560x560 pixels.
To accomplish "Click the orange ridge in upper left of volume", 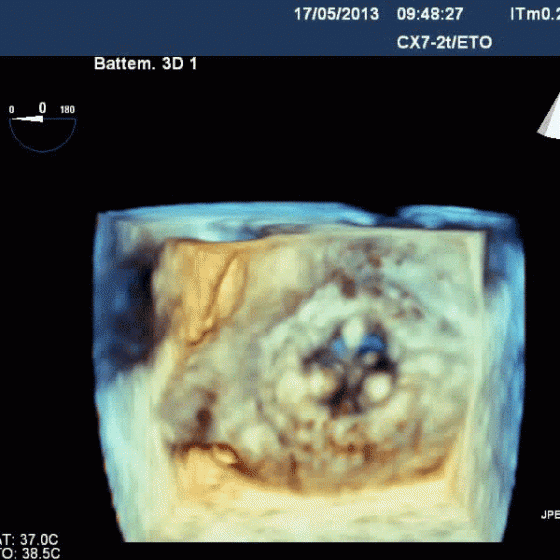I will (219, 297).
